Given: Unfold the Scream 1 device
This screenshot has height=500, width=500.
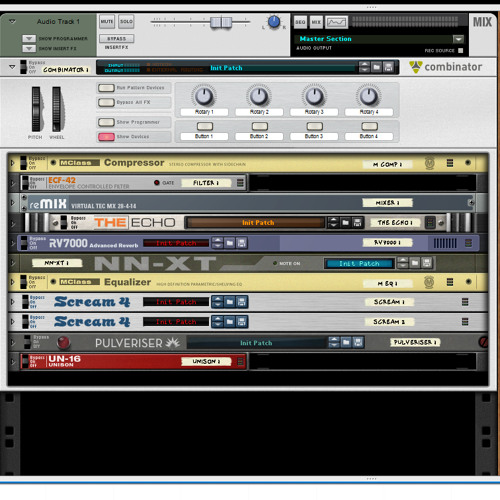Looking at the screenshot, I should click(13, 302).
